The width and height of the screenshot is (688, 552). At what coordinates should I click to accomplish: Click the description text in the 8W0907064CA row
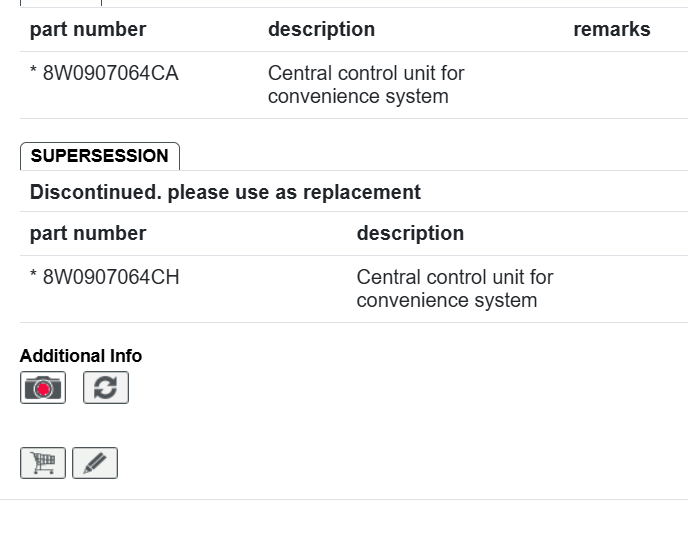pos(366,85)
